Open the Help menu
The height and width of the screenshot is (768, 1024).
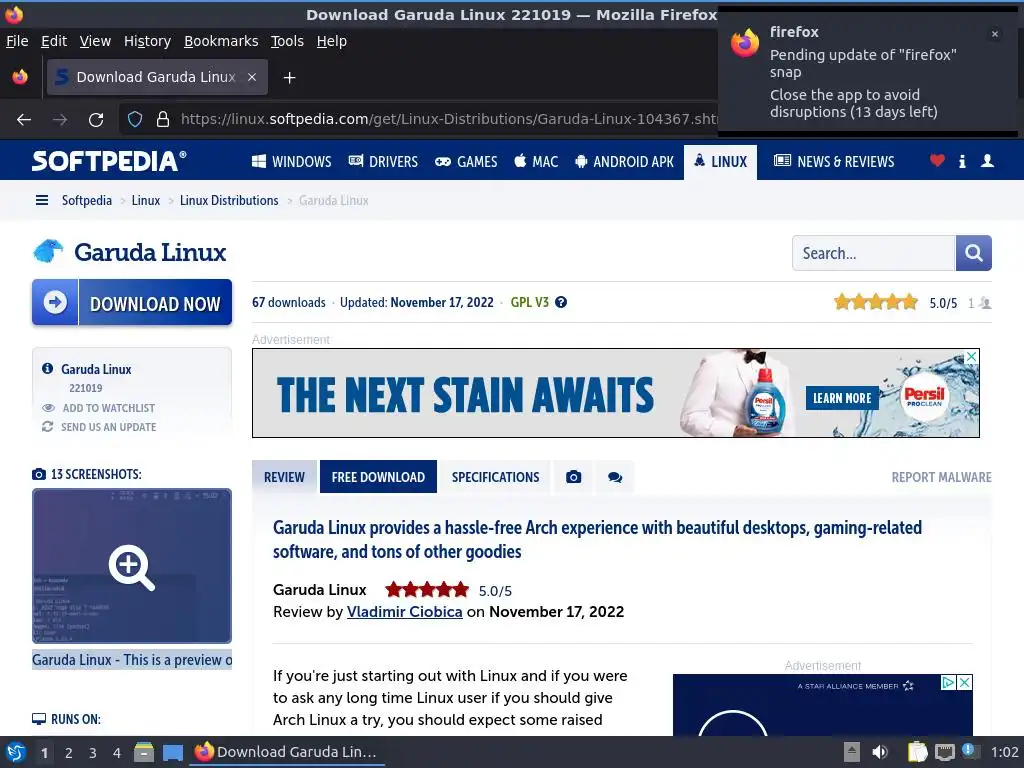pyautogui.click(x=332, y=41)
